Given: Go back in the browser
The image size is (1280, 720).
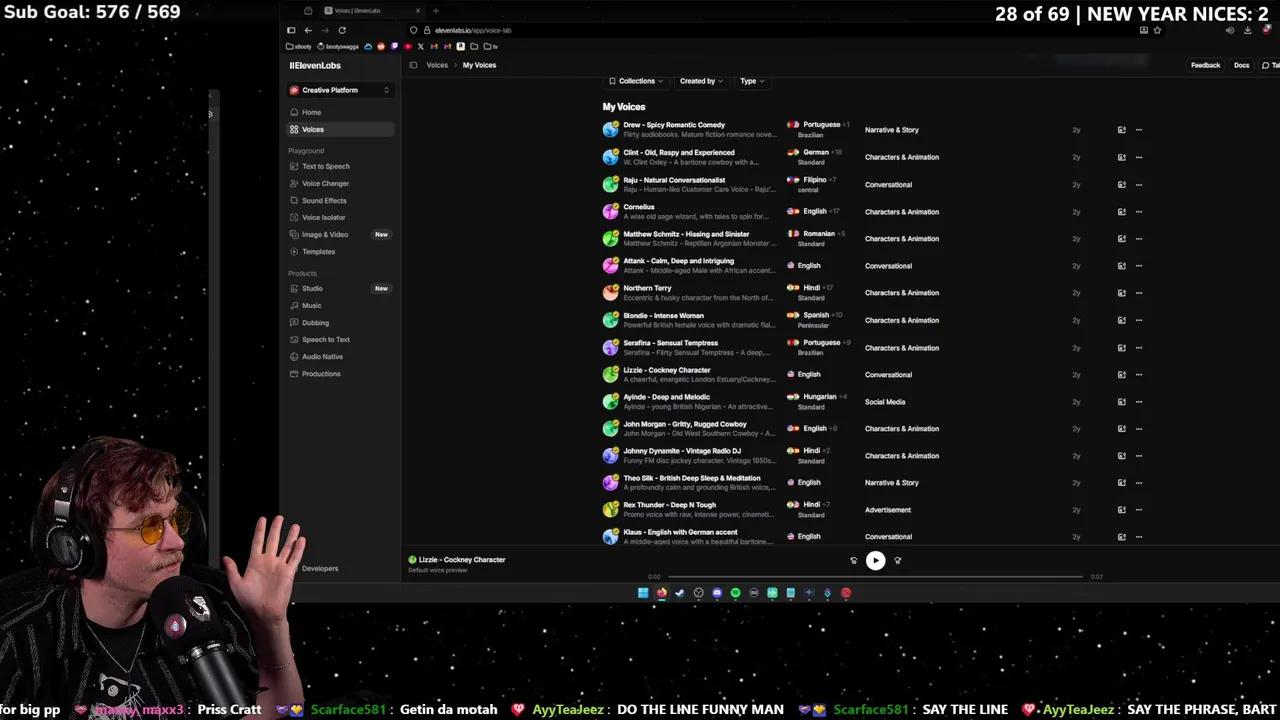Looking at the screenshot, I should click(308, 30).
